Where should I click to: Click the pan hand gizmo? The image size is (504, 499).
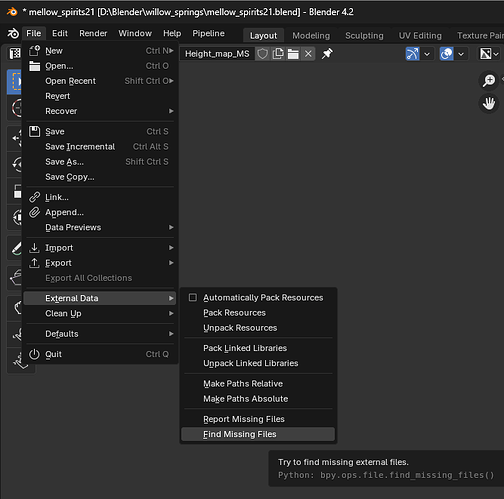[489, 104]
